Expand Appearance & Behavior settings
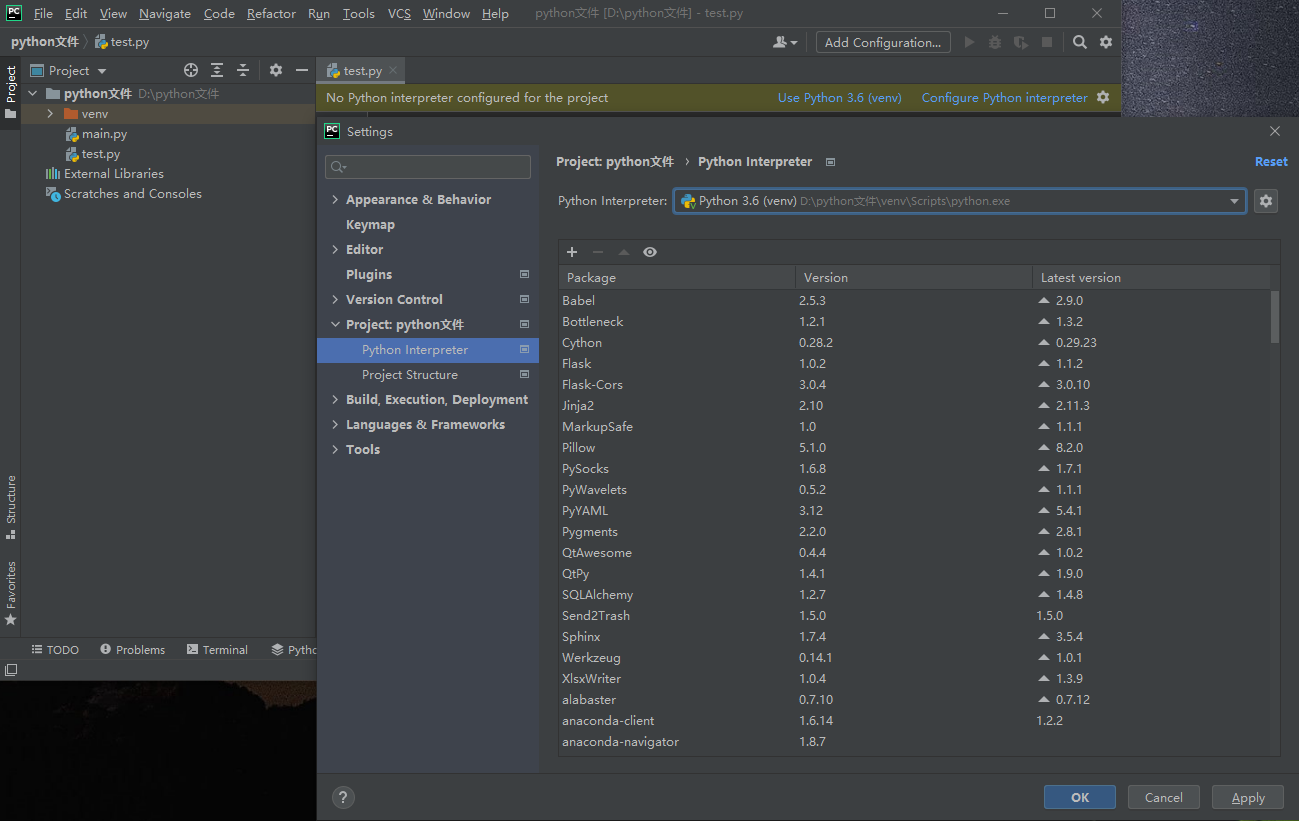The height and width of the screenshot is (821, 1299). [x=335, y=200]
